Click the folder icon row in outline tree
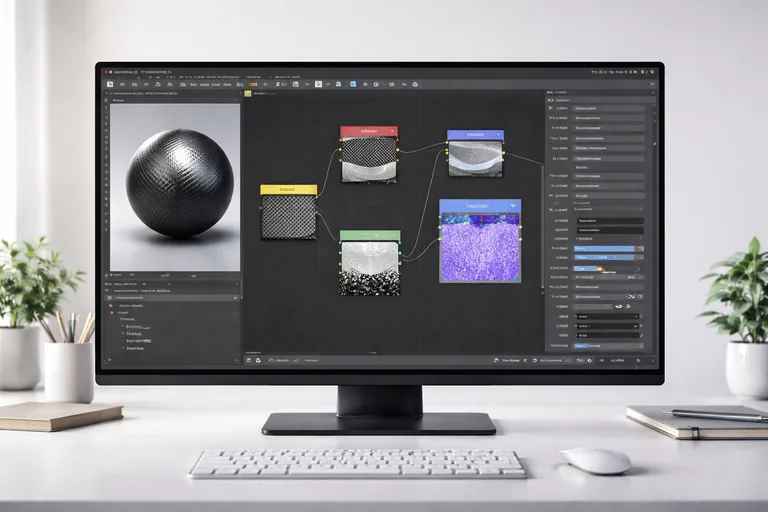 coord(171,306)
